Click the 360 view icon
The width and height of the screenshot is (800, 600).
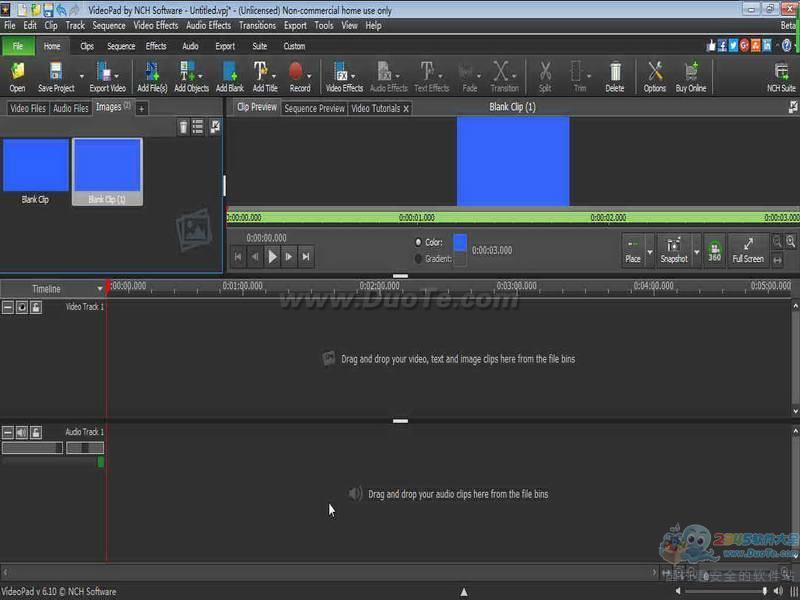714,250
